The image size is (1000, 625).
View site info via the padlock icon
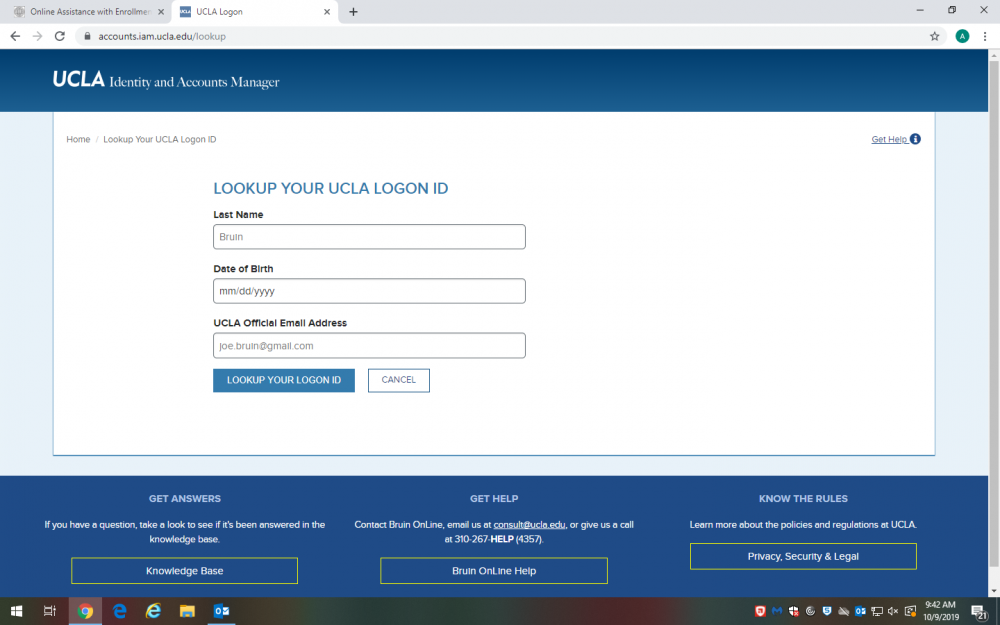pos(88,36)
